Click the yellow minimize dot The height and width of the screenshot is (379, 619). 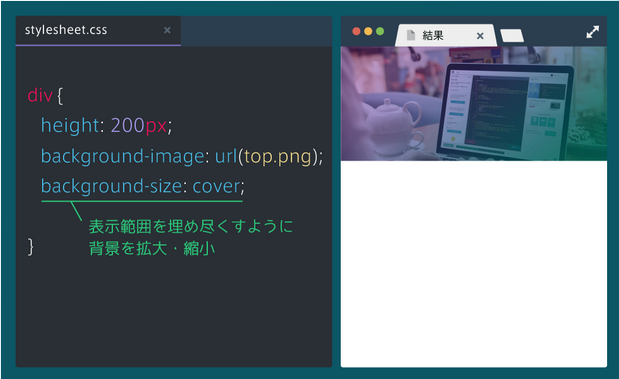pos(368,31)
